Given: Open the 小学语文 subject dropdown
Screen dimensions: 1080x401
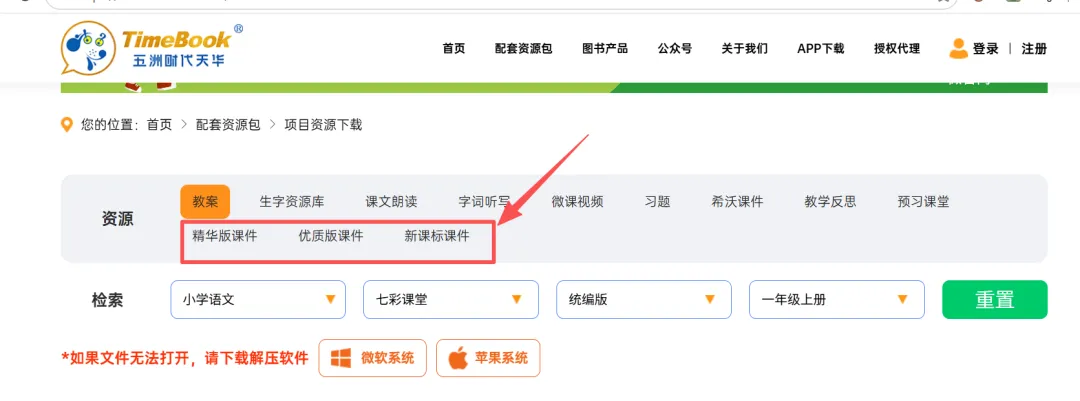Looking at the screenshot, I should [258, 300].
